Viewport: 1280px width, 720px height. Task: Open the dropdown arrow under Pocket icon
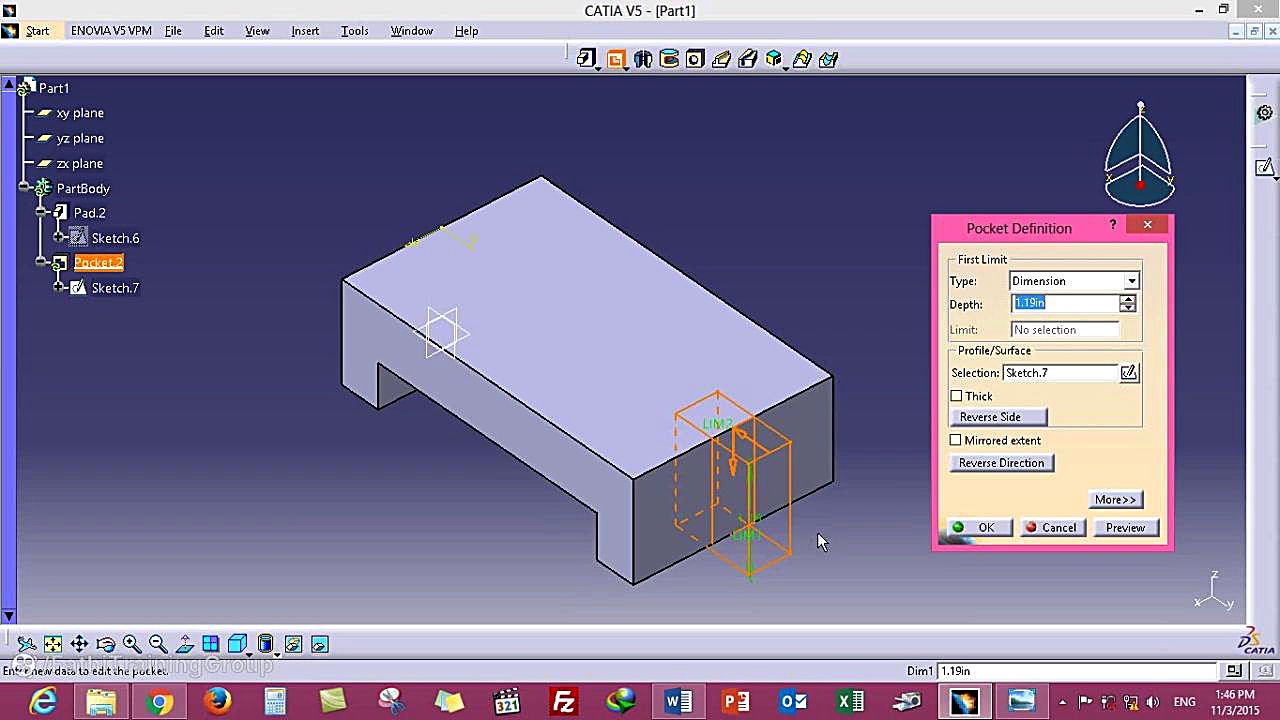point(626,69)
